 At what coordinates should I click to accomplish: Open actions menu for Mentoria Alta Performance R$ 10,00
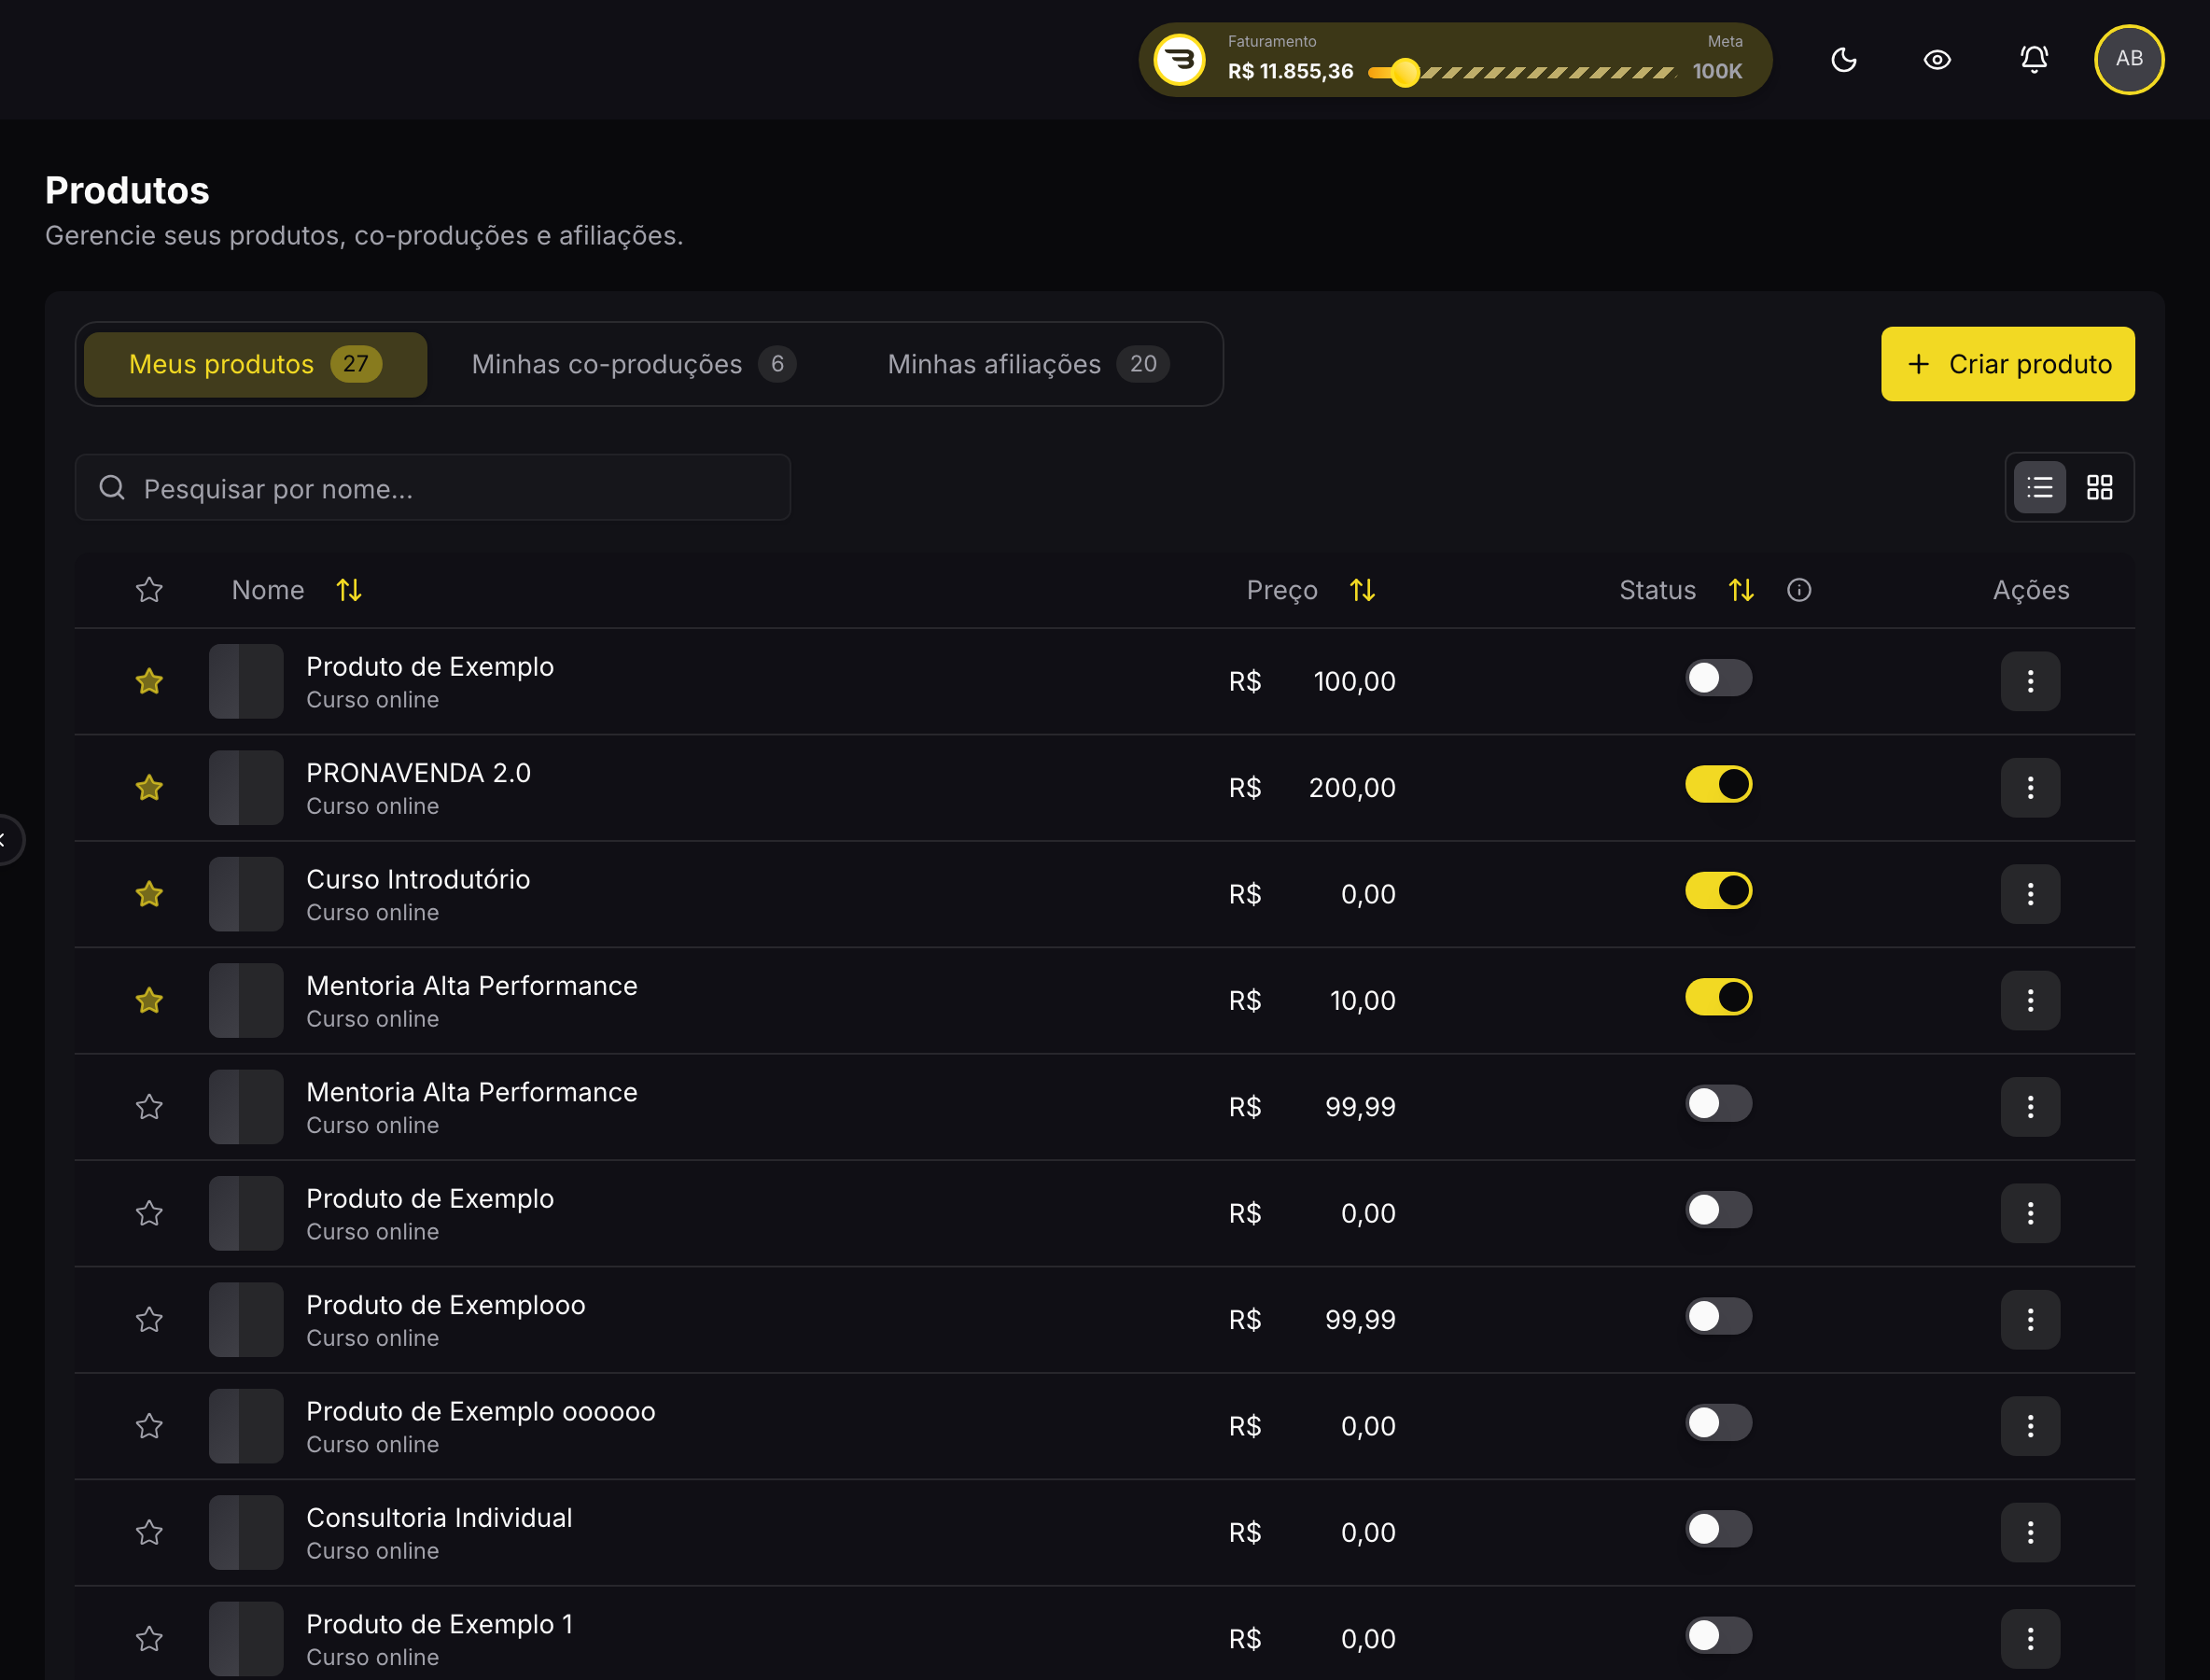click(x=2030, y=1000)
